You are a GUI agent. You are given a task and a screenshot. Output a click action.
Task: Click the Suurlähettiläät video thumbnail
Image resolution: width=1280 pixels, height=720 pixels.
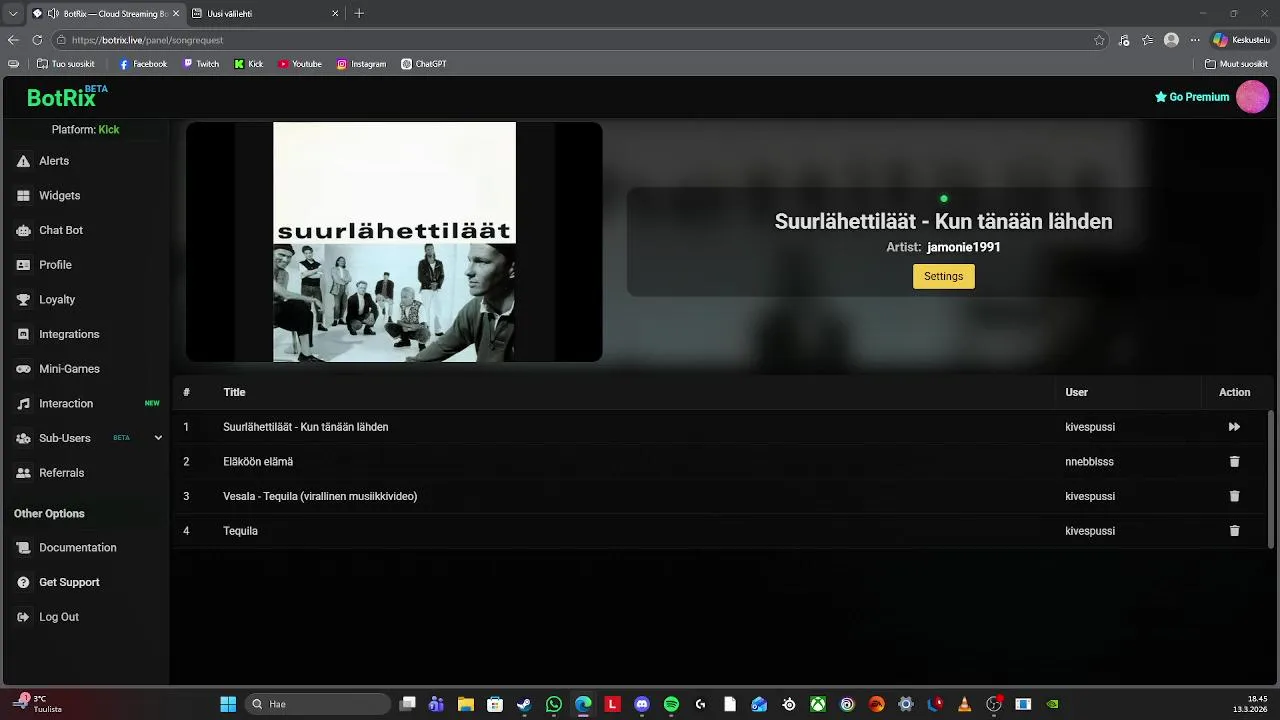tap(394, 242)
